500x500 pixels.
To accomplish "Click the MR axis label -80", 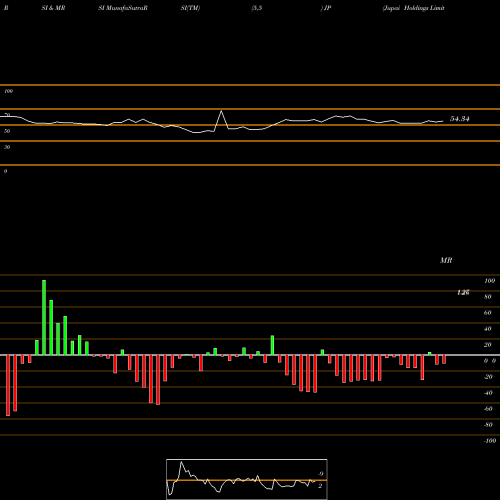I will (x=488, y=425).
